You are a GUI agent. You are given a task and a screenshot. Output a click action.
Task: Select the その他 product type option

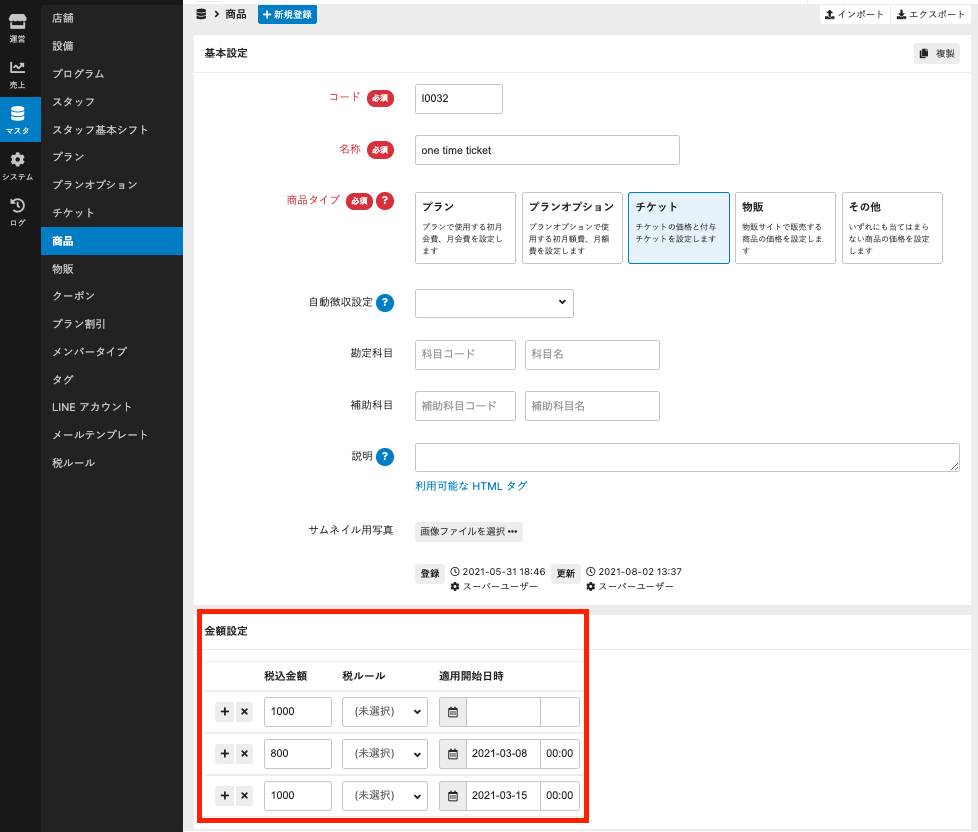pyautogui.click(x=892, y=228)
